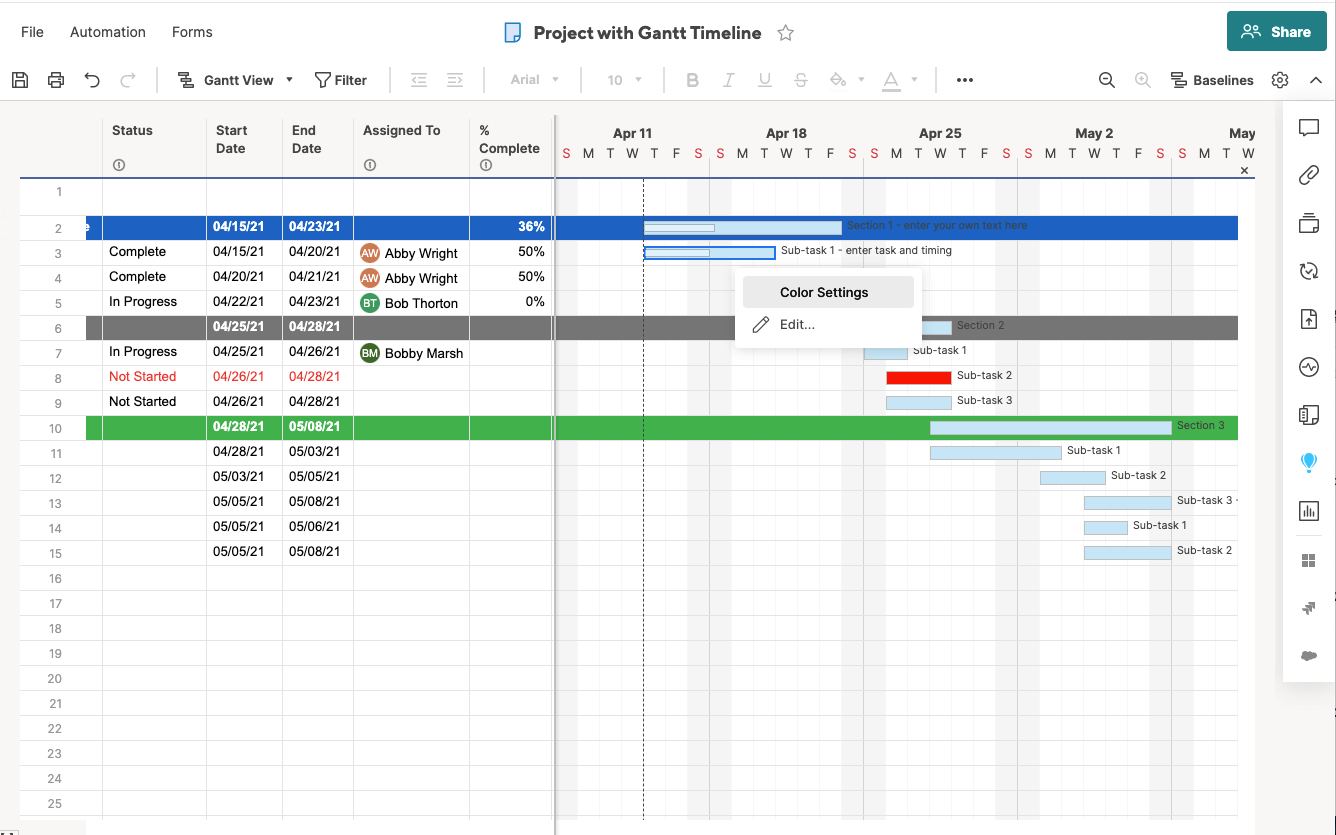
Task: Select Color Settings in context menu
Action: [x=828, y=292]
